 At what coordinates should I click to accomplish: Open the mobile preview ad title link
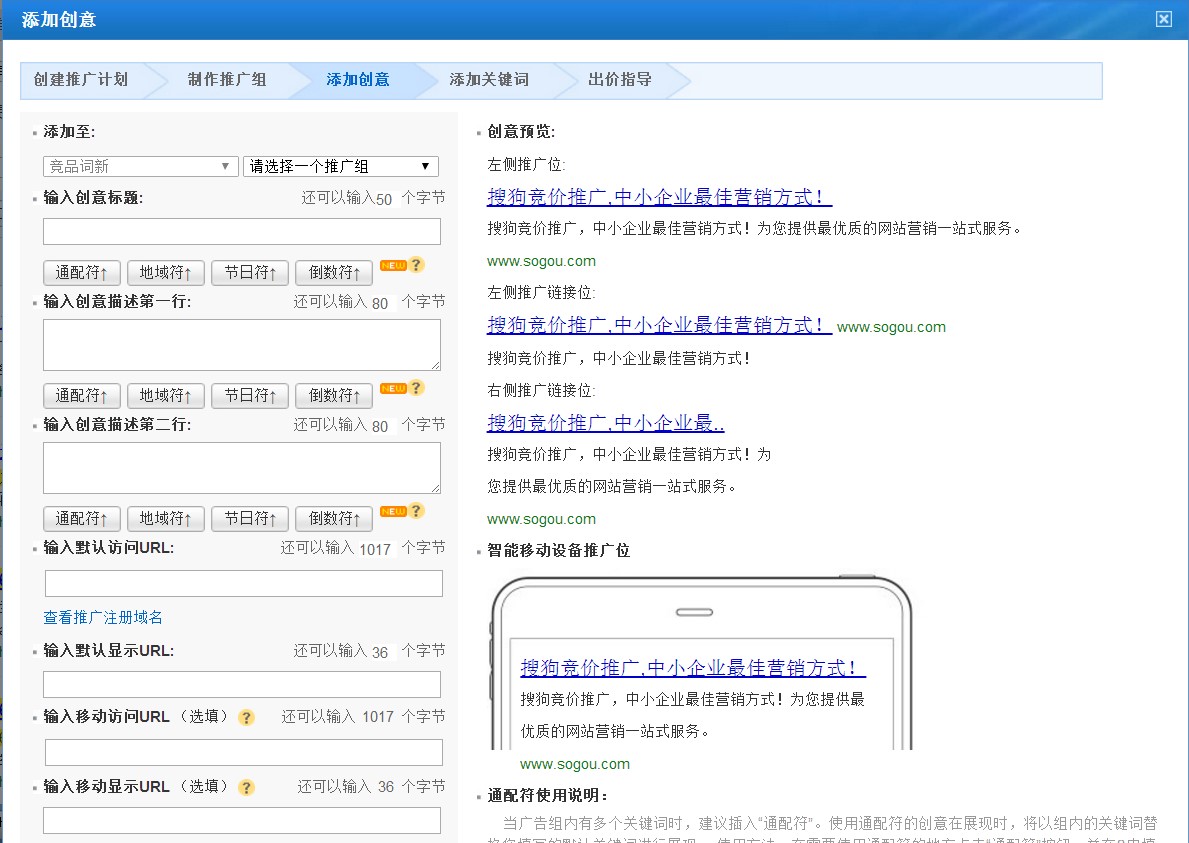[692, 668]
